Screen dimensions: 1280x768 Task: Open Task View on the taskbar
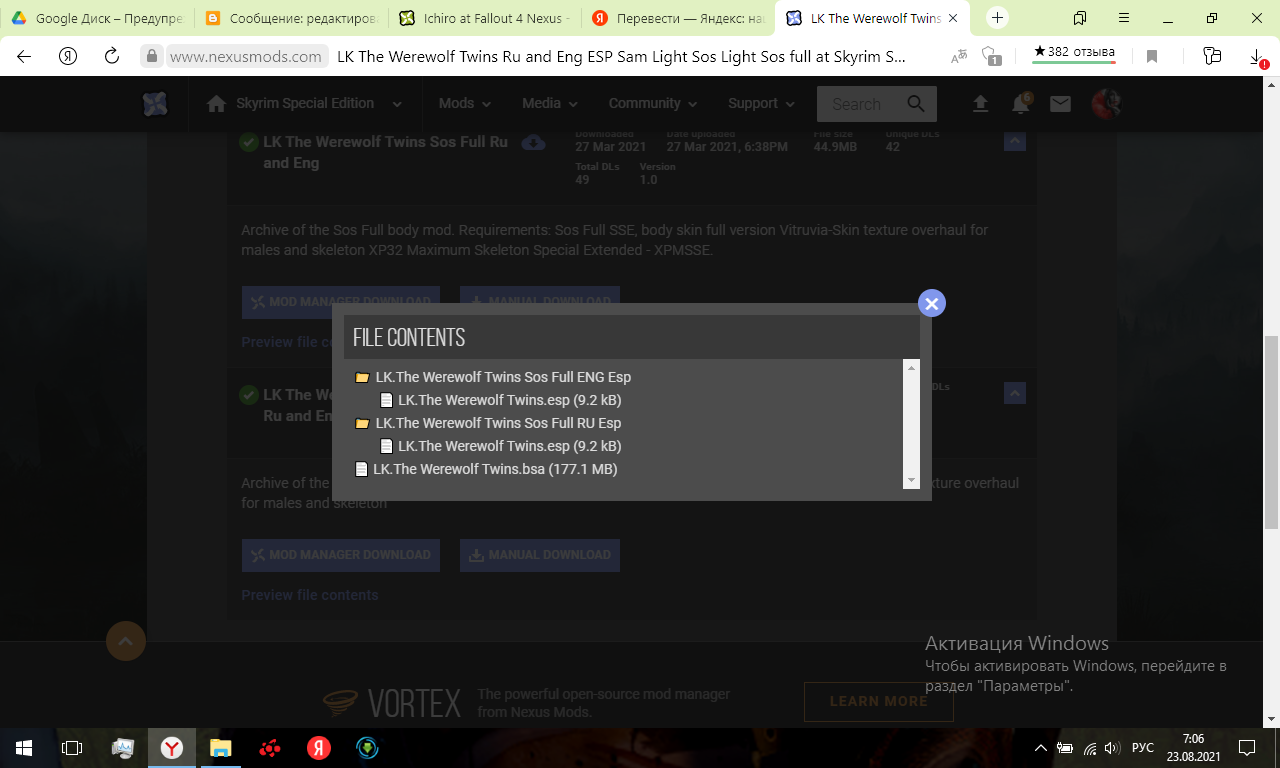point(72,747)
